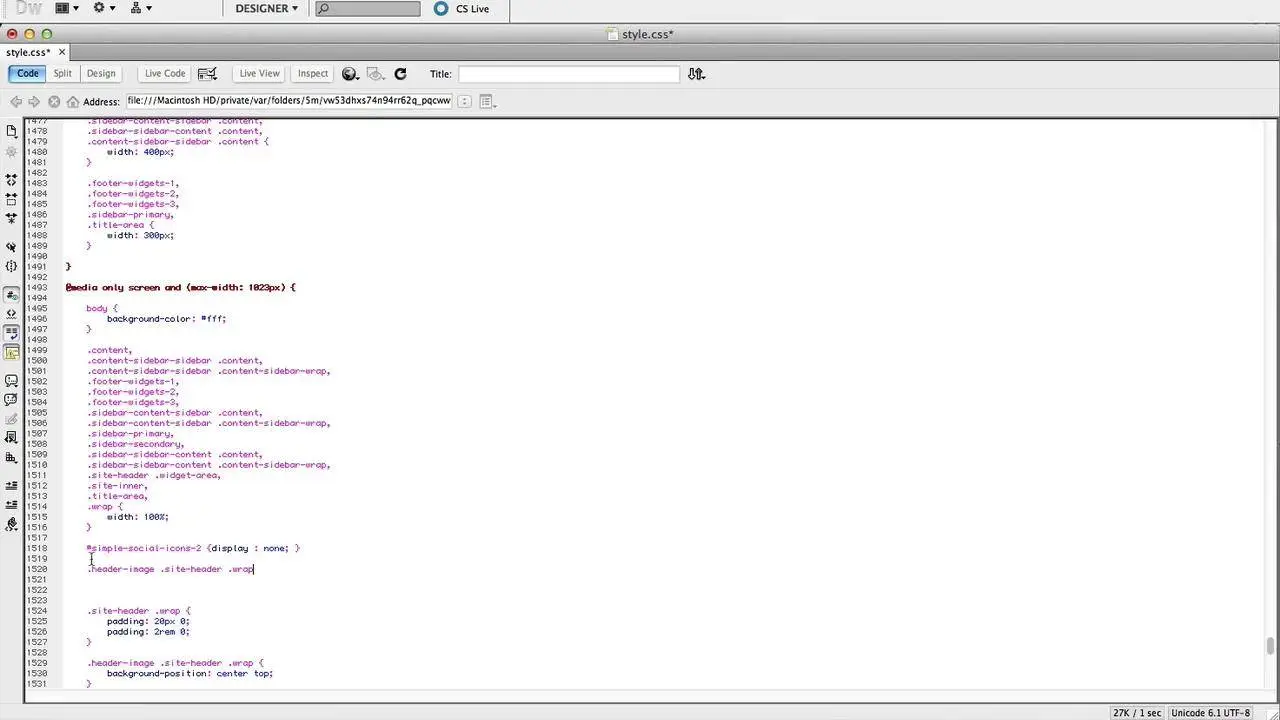Switch to Design view
This screenshot has width=1280, height=720.
coord(101,74)
